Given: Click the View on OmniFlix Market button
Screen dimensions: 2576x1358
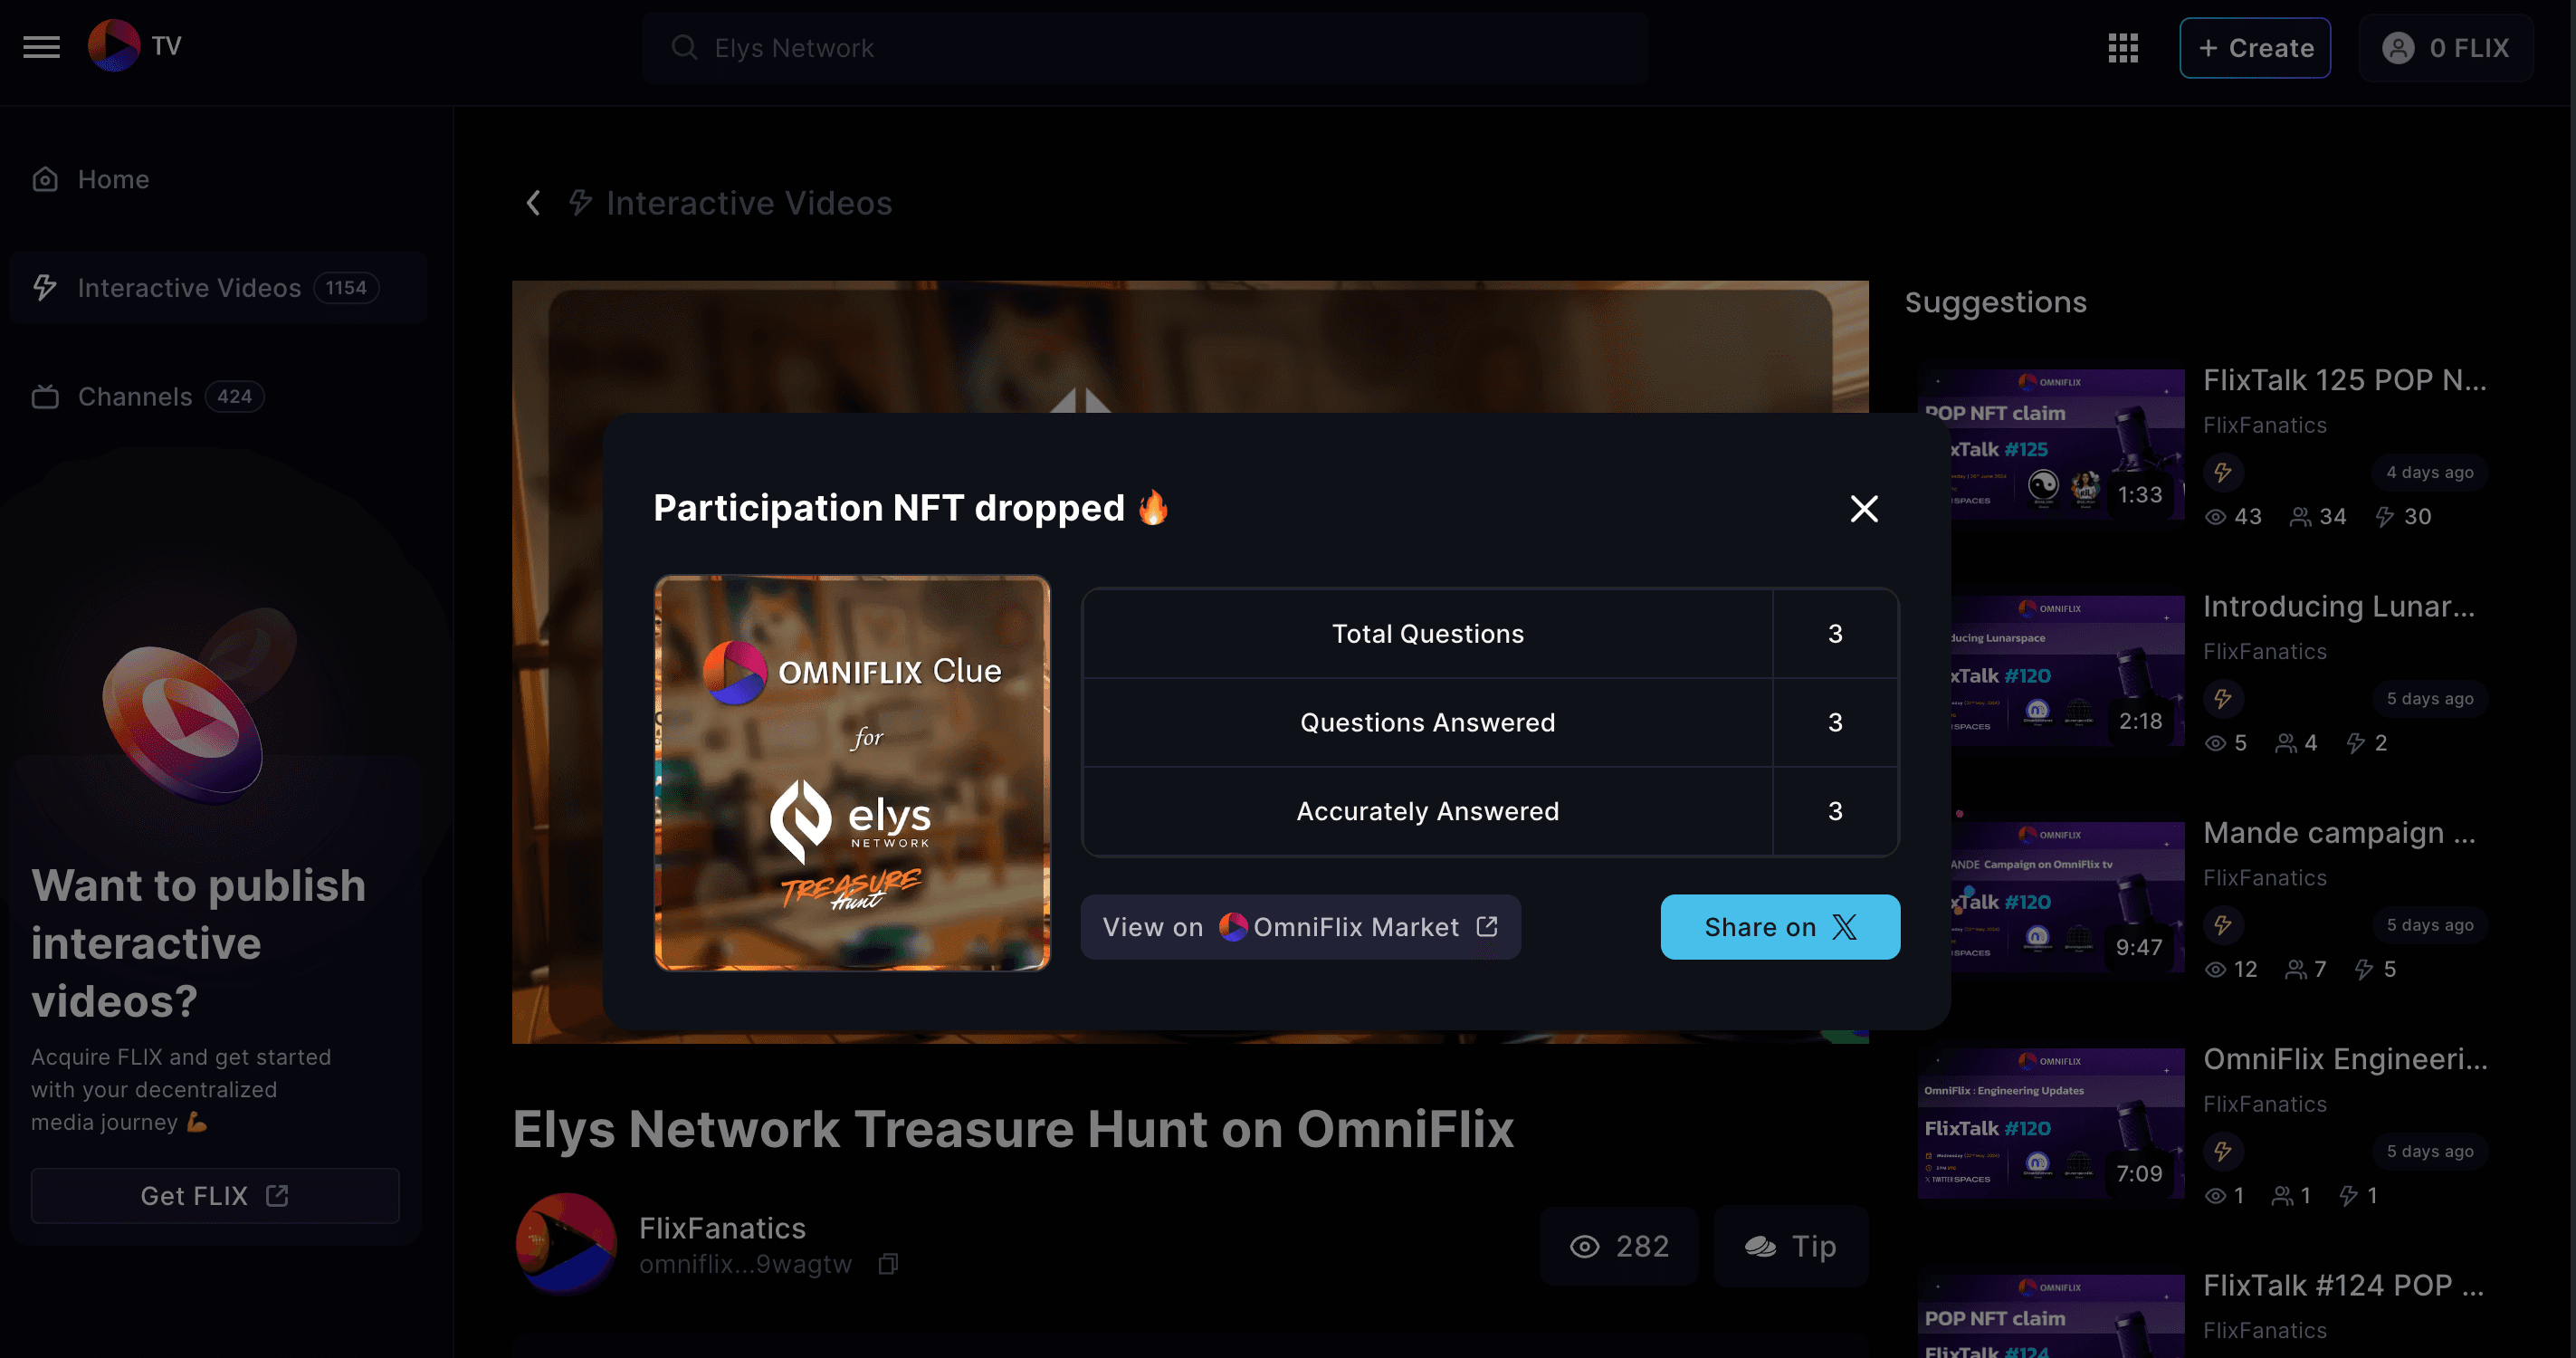Looking at the screenshot, I should click(1300, 925).
